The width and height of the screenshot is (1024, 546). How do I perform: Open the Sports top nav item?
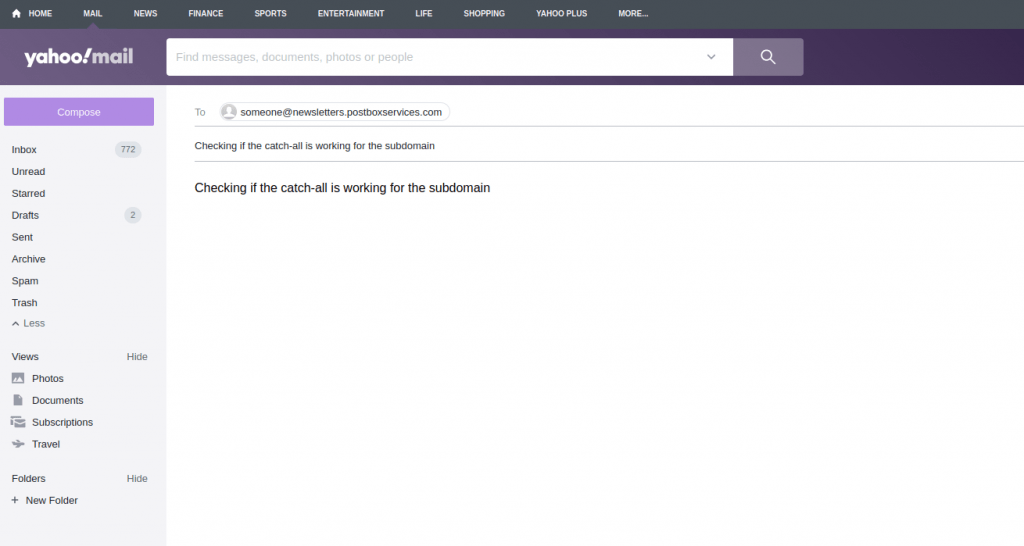coord(270,13)
